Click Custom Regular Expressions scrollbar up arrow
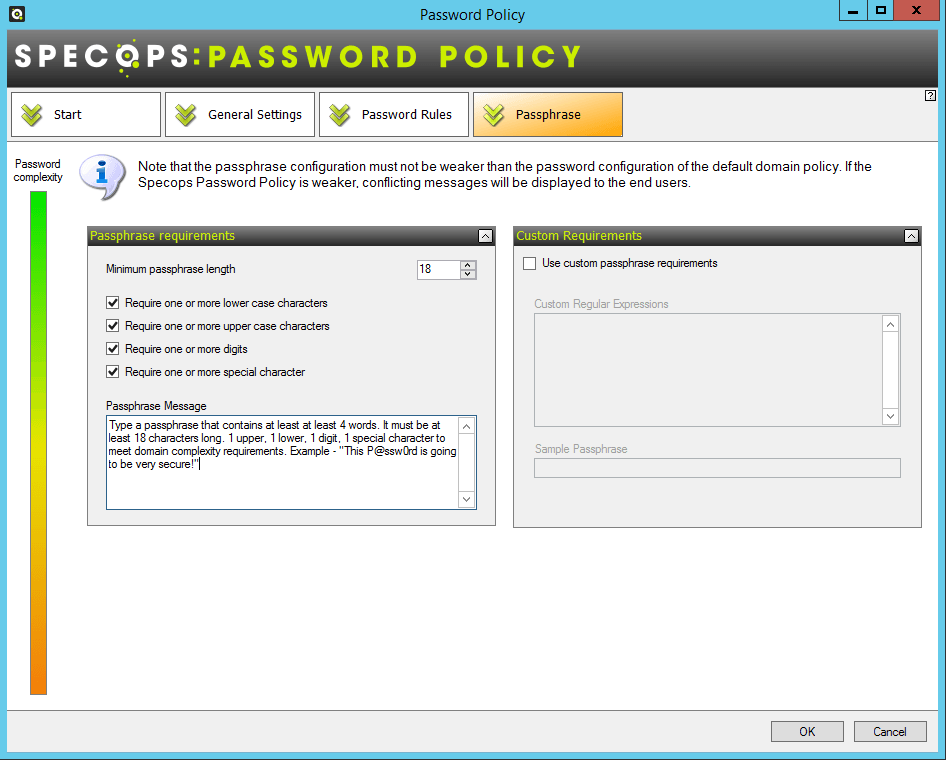Screen dimensions: 946x760 [x=890, y=325]
